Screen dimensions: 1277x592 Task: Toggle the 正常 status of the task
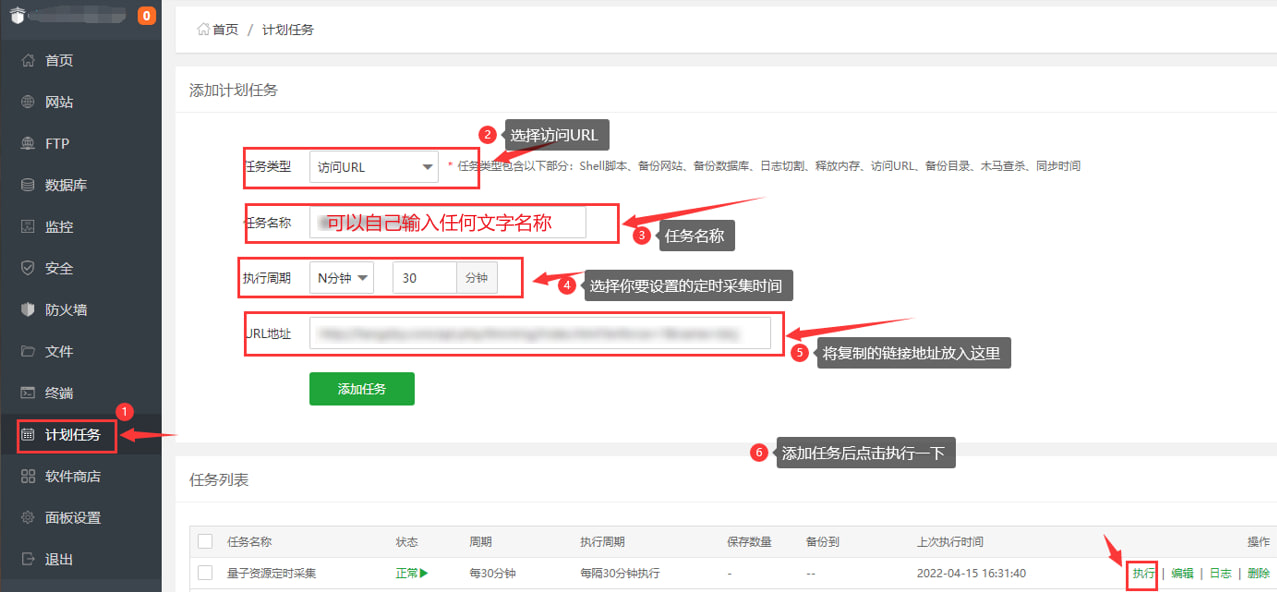pos(411,573)
